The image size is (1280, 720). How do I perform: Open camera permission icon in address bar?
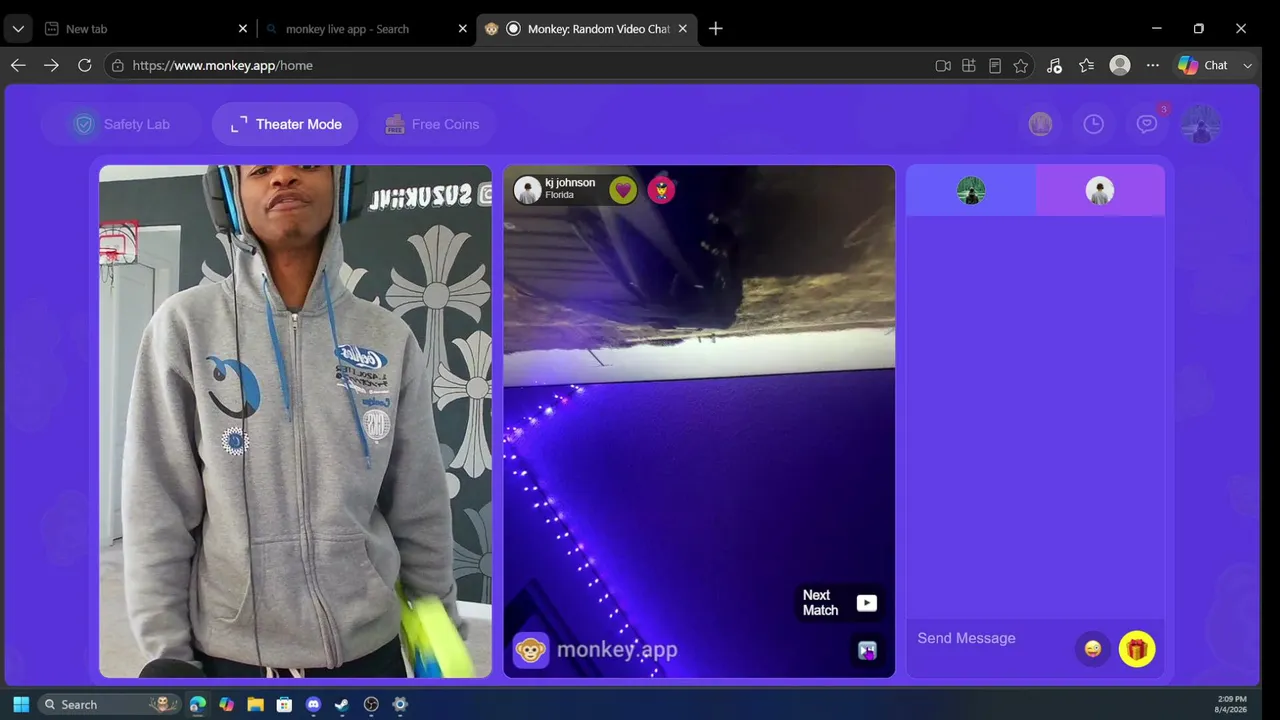[x=942, y=65]
